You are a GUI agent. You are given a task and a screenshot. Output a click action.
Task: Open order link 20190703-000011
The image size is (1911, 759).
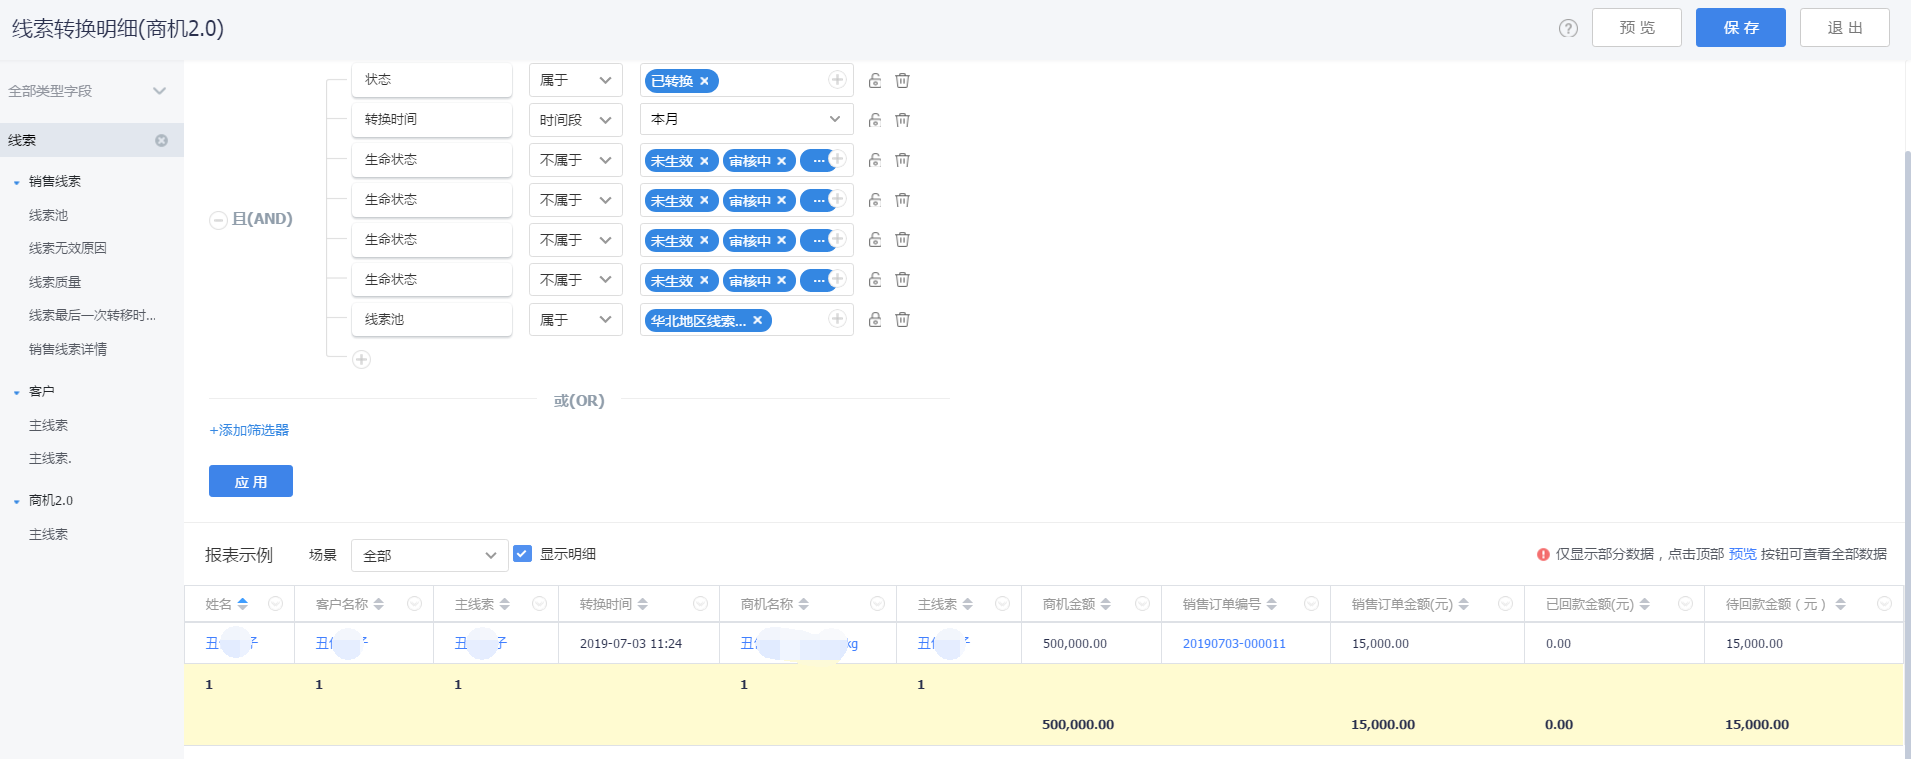[x=1234, y=644]
